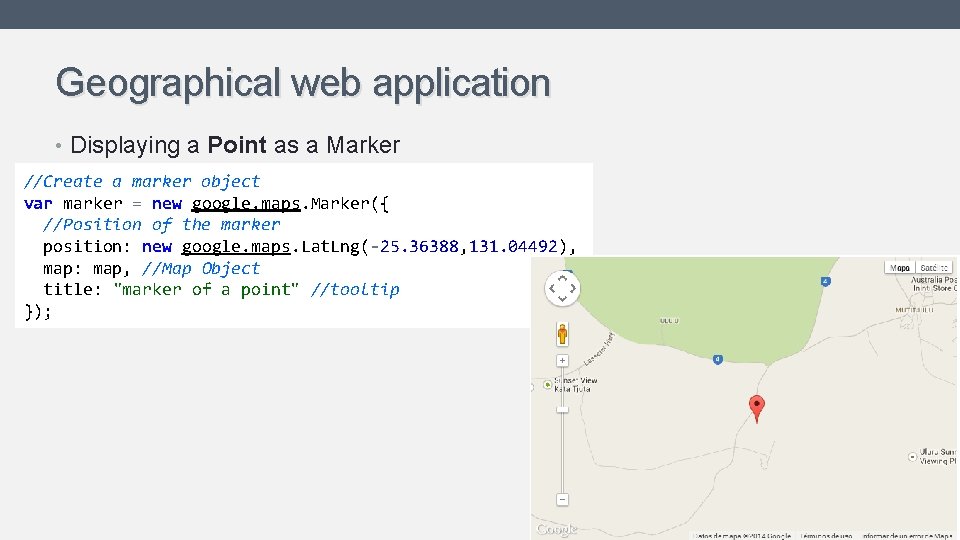Screen dimensions: 960x540
Task: Click the Australia Post label on map
Action: pyautogui.click(x=933, y=283)
